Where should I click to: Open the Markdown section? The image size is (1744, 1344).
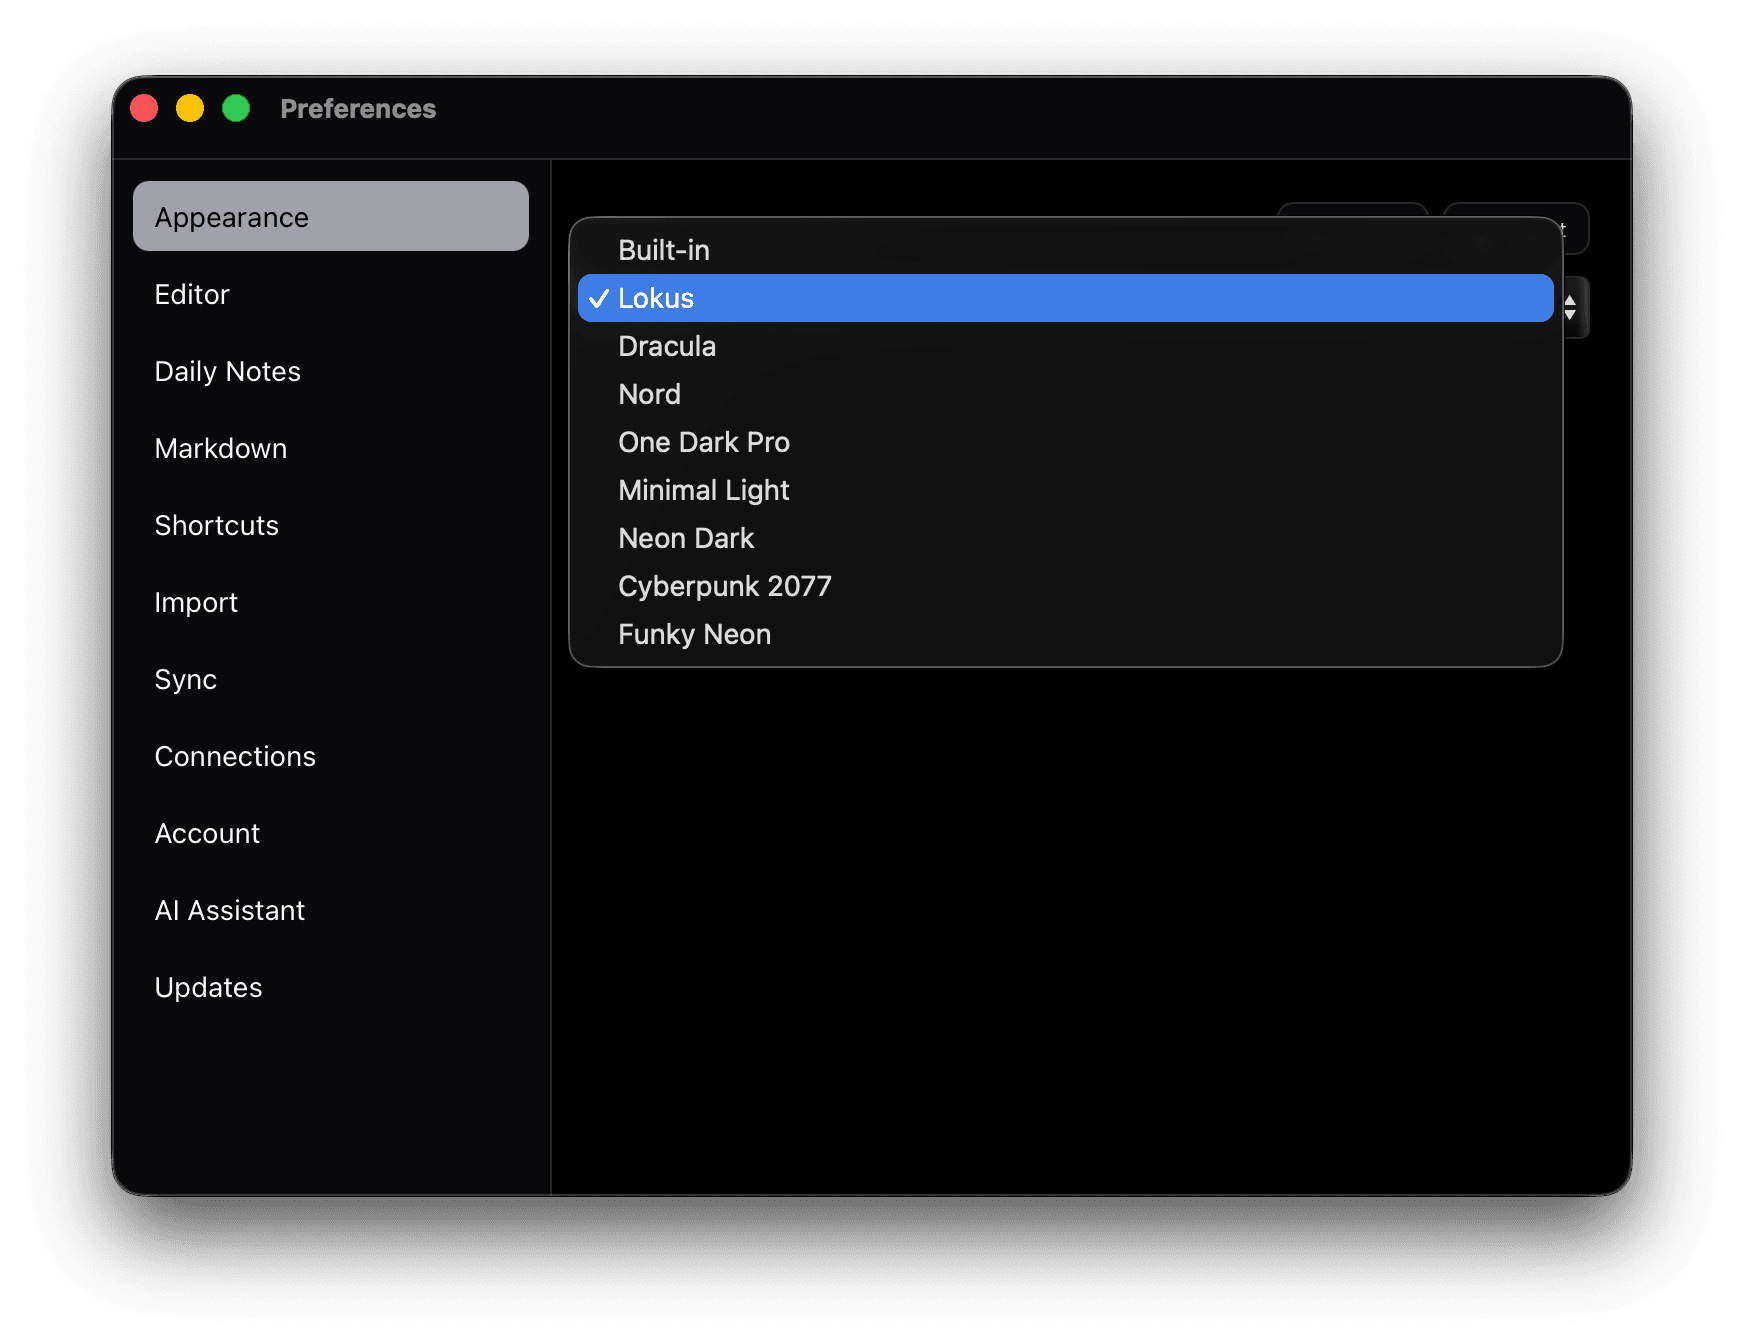tap(221, 448)
